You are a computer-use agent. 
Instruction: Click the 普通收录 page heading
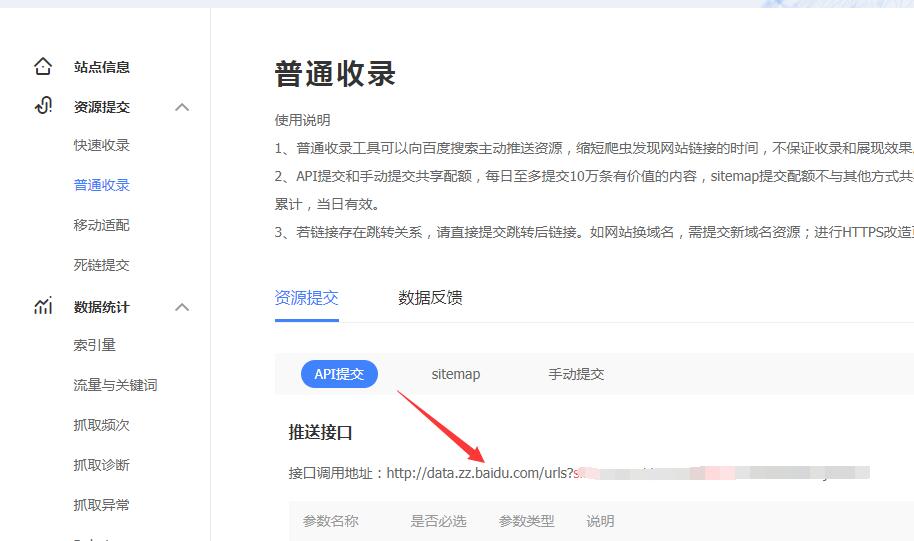[335, 75]
